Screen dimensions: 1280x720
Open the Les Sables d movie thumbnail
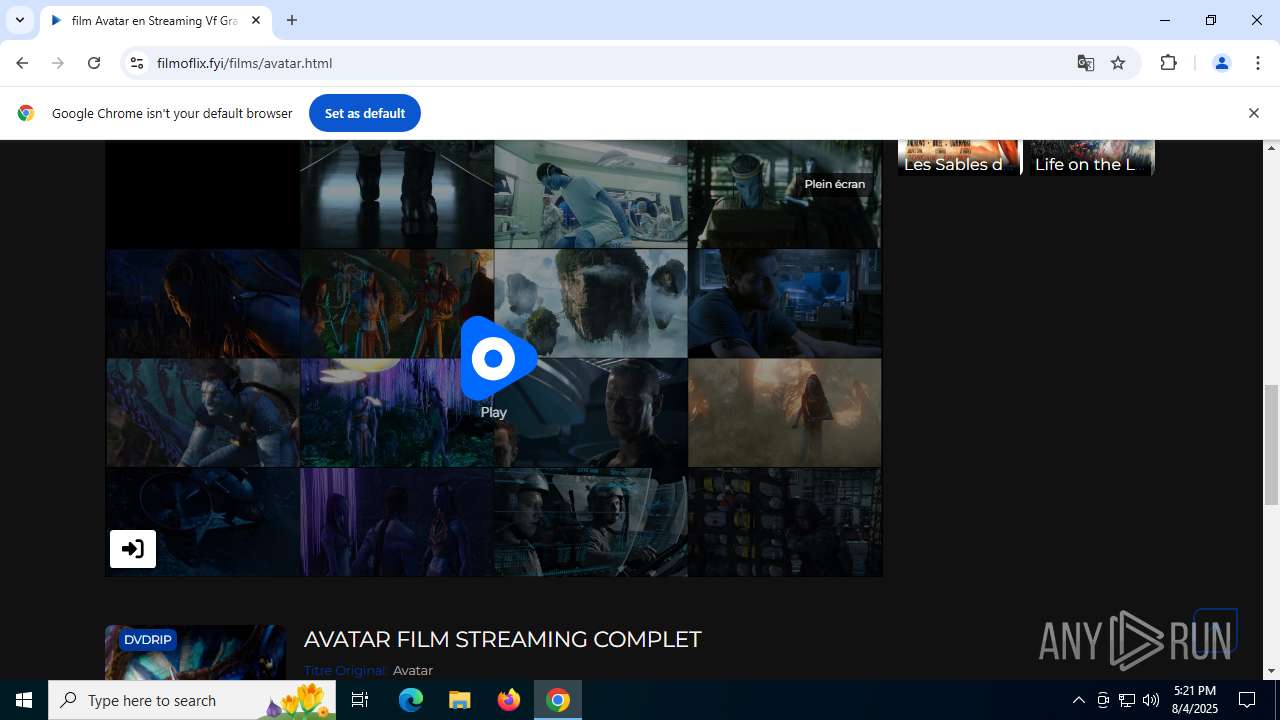958,158
